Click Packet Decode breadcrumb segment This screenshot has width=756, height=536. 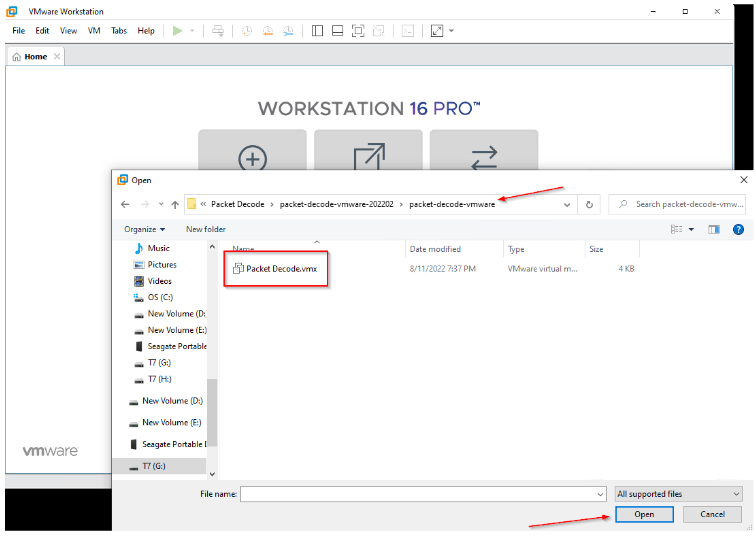[x=238, y=204]
